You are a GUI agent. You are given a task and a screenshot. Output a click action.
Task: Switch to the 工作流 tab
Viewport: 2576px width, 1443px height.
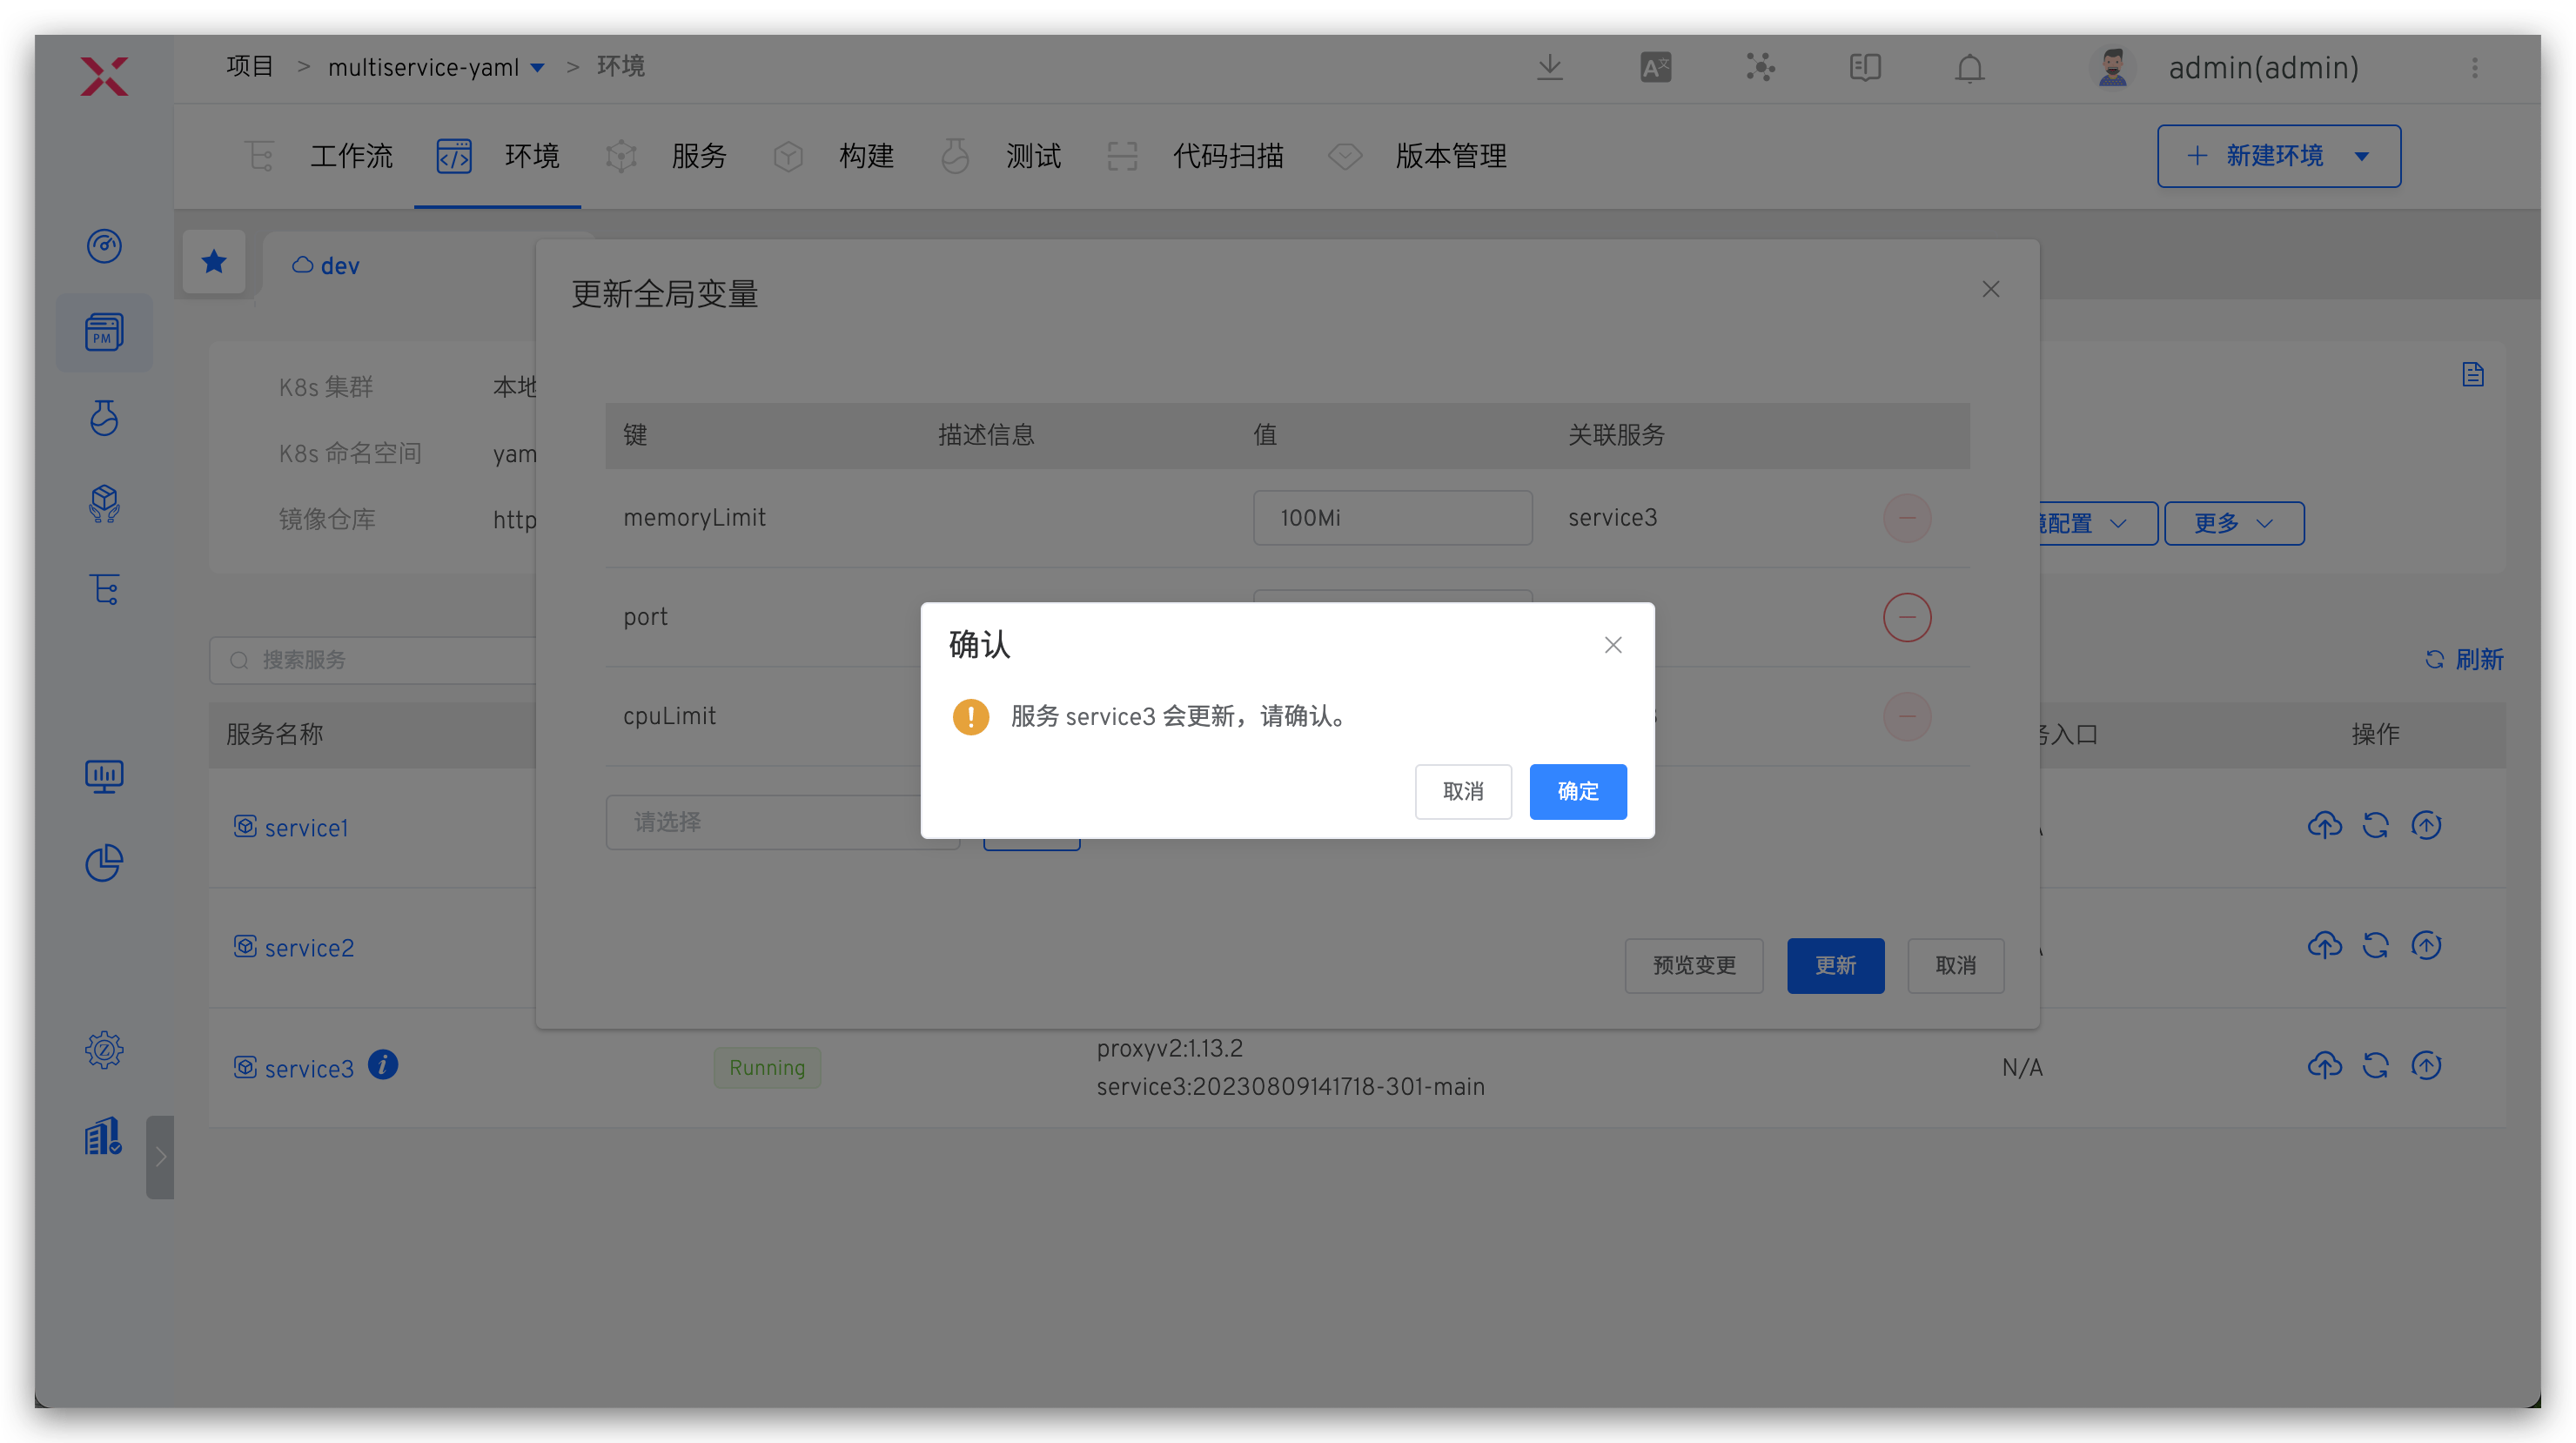click(351, 156)
